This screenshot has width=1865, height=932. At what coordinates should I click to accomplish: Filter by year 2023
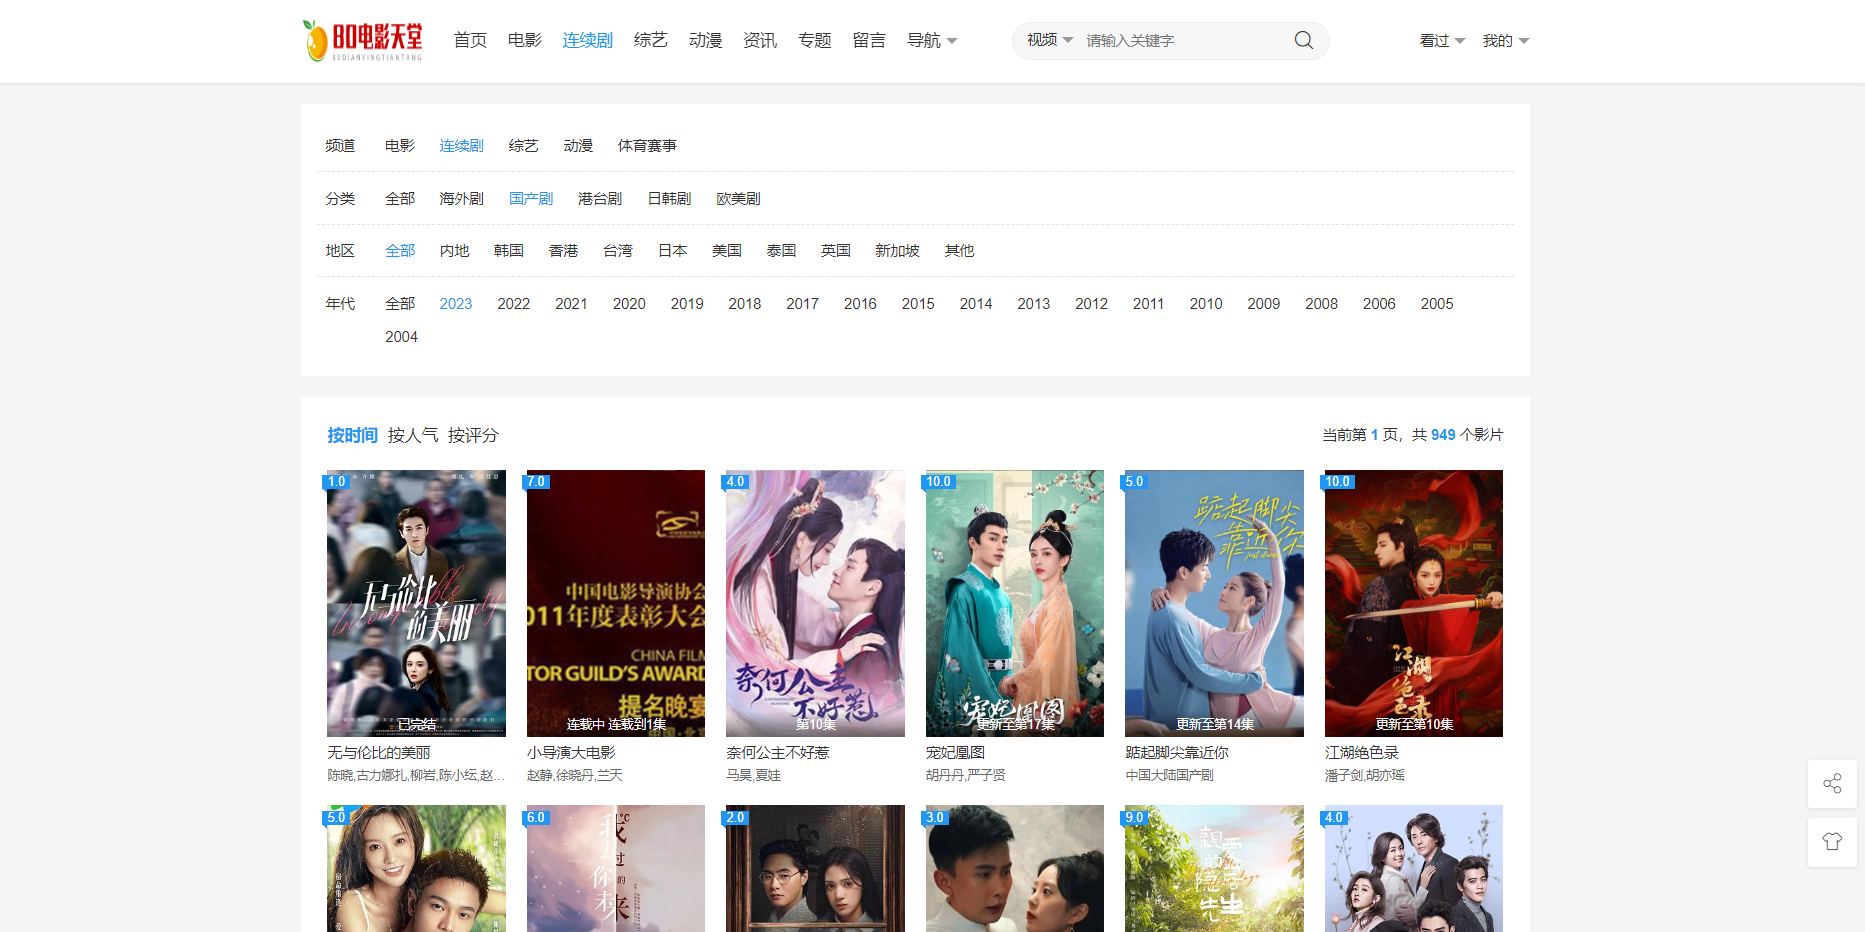pyautogui.click(x=456, y=304)
